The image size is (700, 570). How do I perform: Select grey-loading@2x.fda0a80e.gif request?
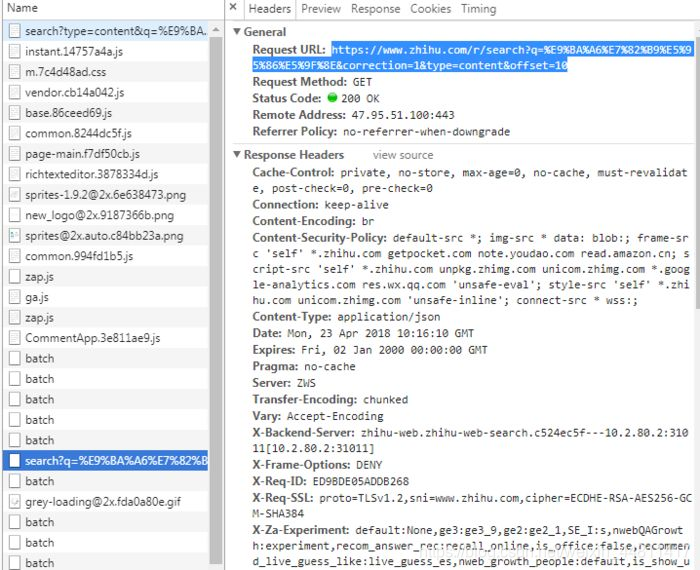click(x=106, y=502)
